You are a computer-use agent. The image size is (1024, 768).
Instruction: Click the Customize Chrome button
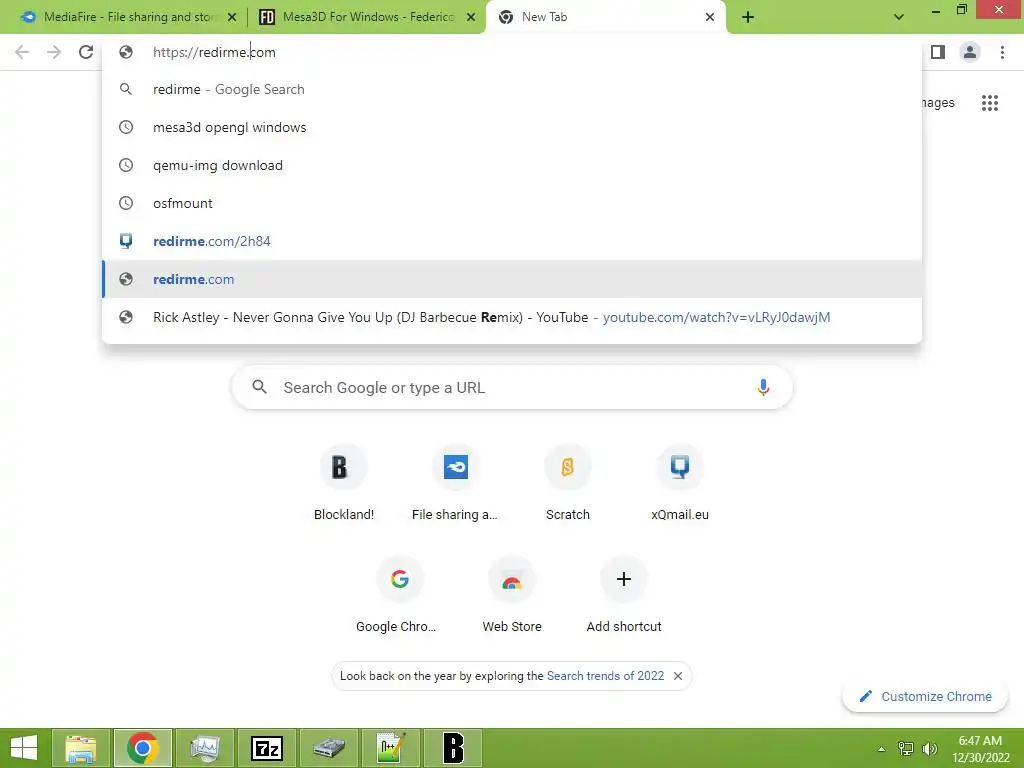tap(925, 696)
